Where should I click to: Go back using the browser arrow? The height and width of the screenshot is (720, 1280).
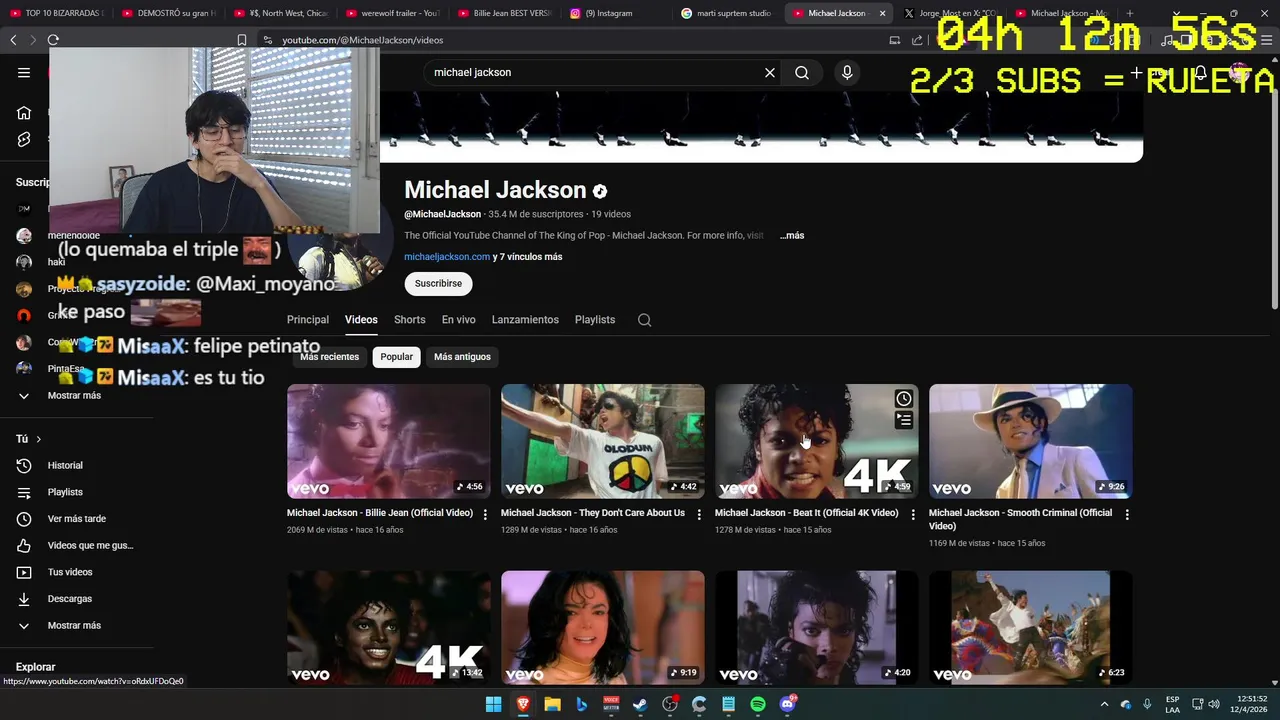[x=13, y=40]
